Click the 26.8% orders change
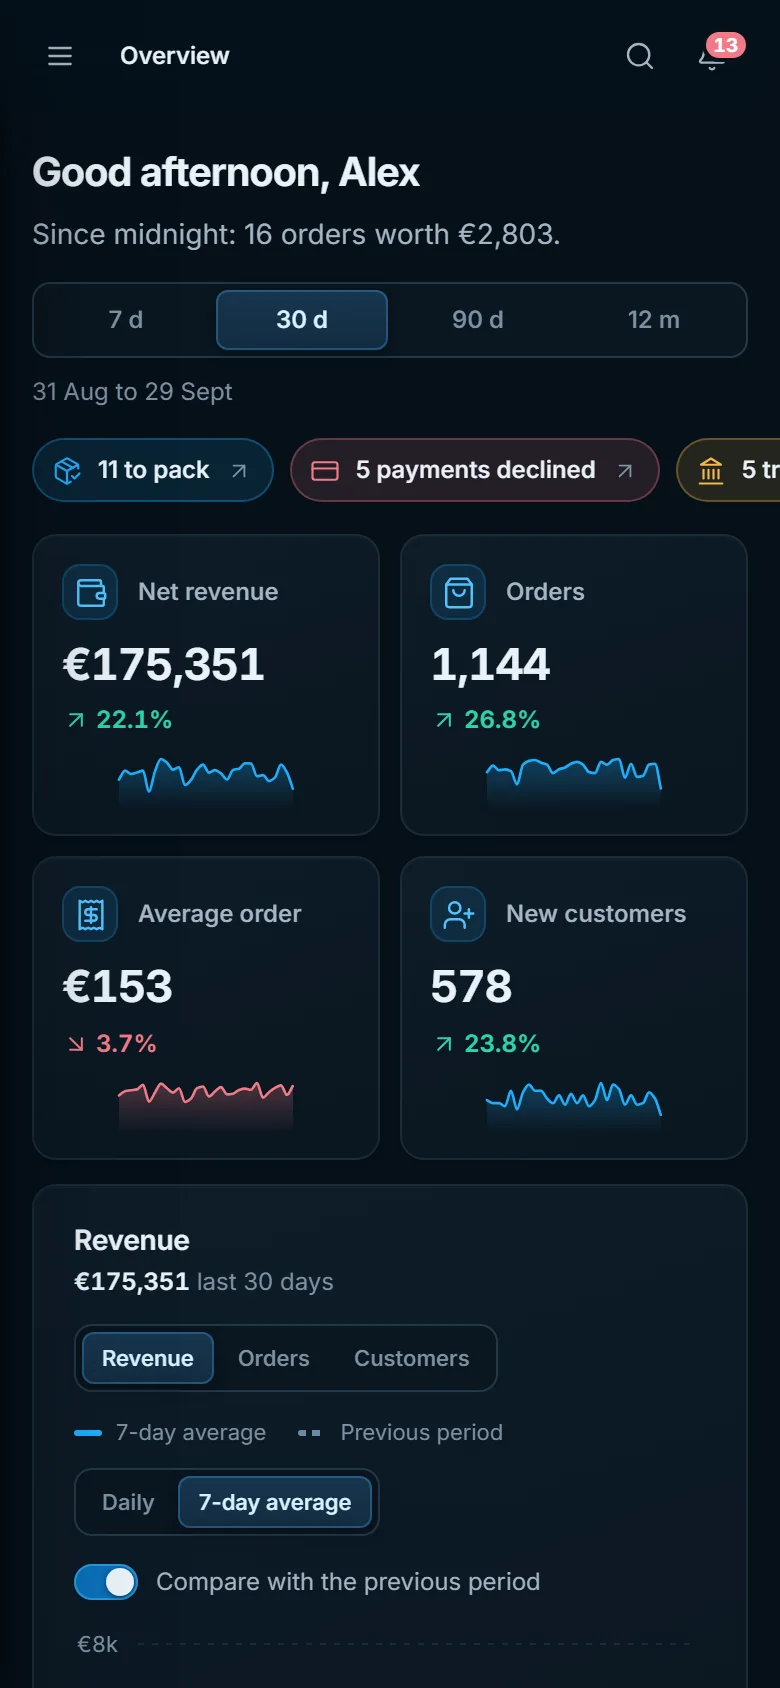This screenshot has height=1688, width=780. 488,720
